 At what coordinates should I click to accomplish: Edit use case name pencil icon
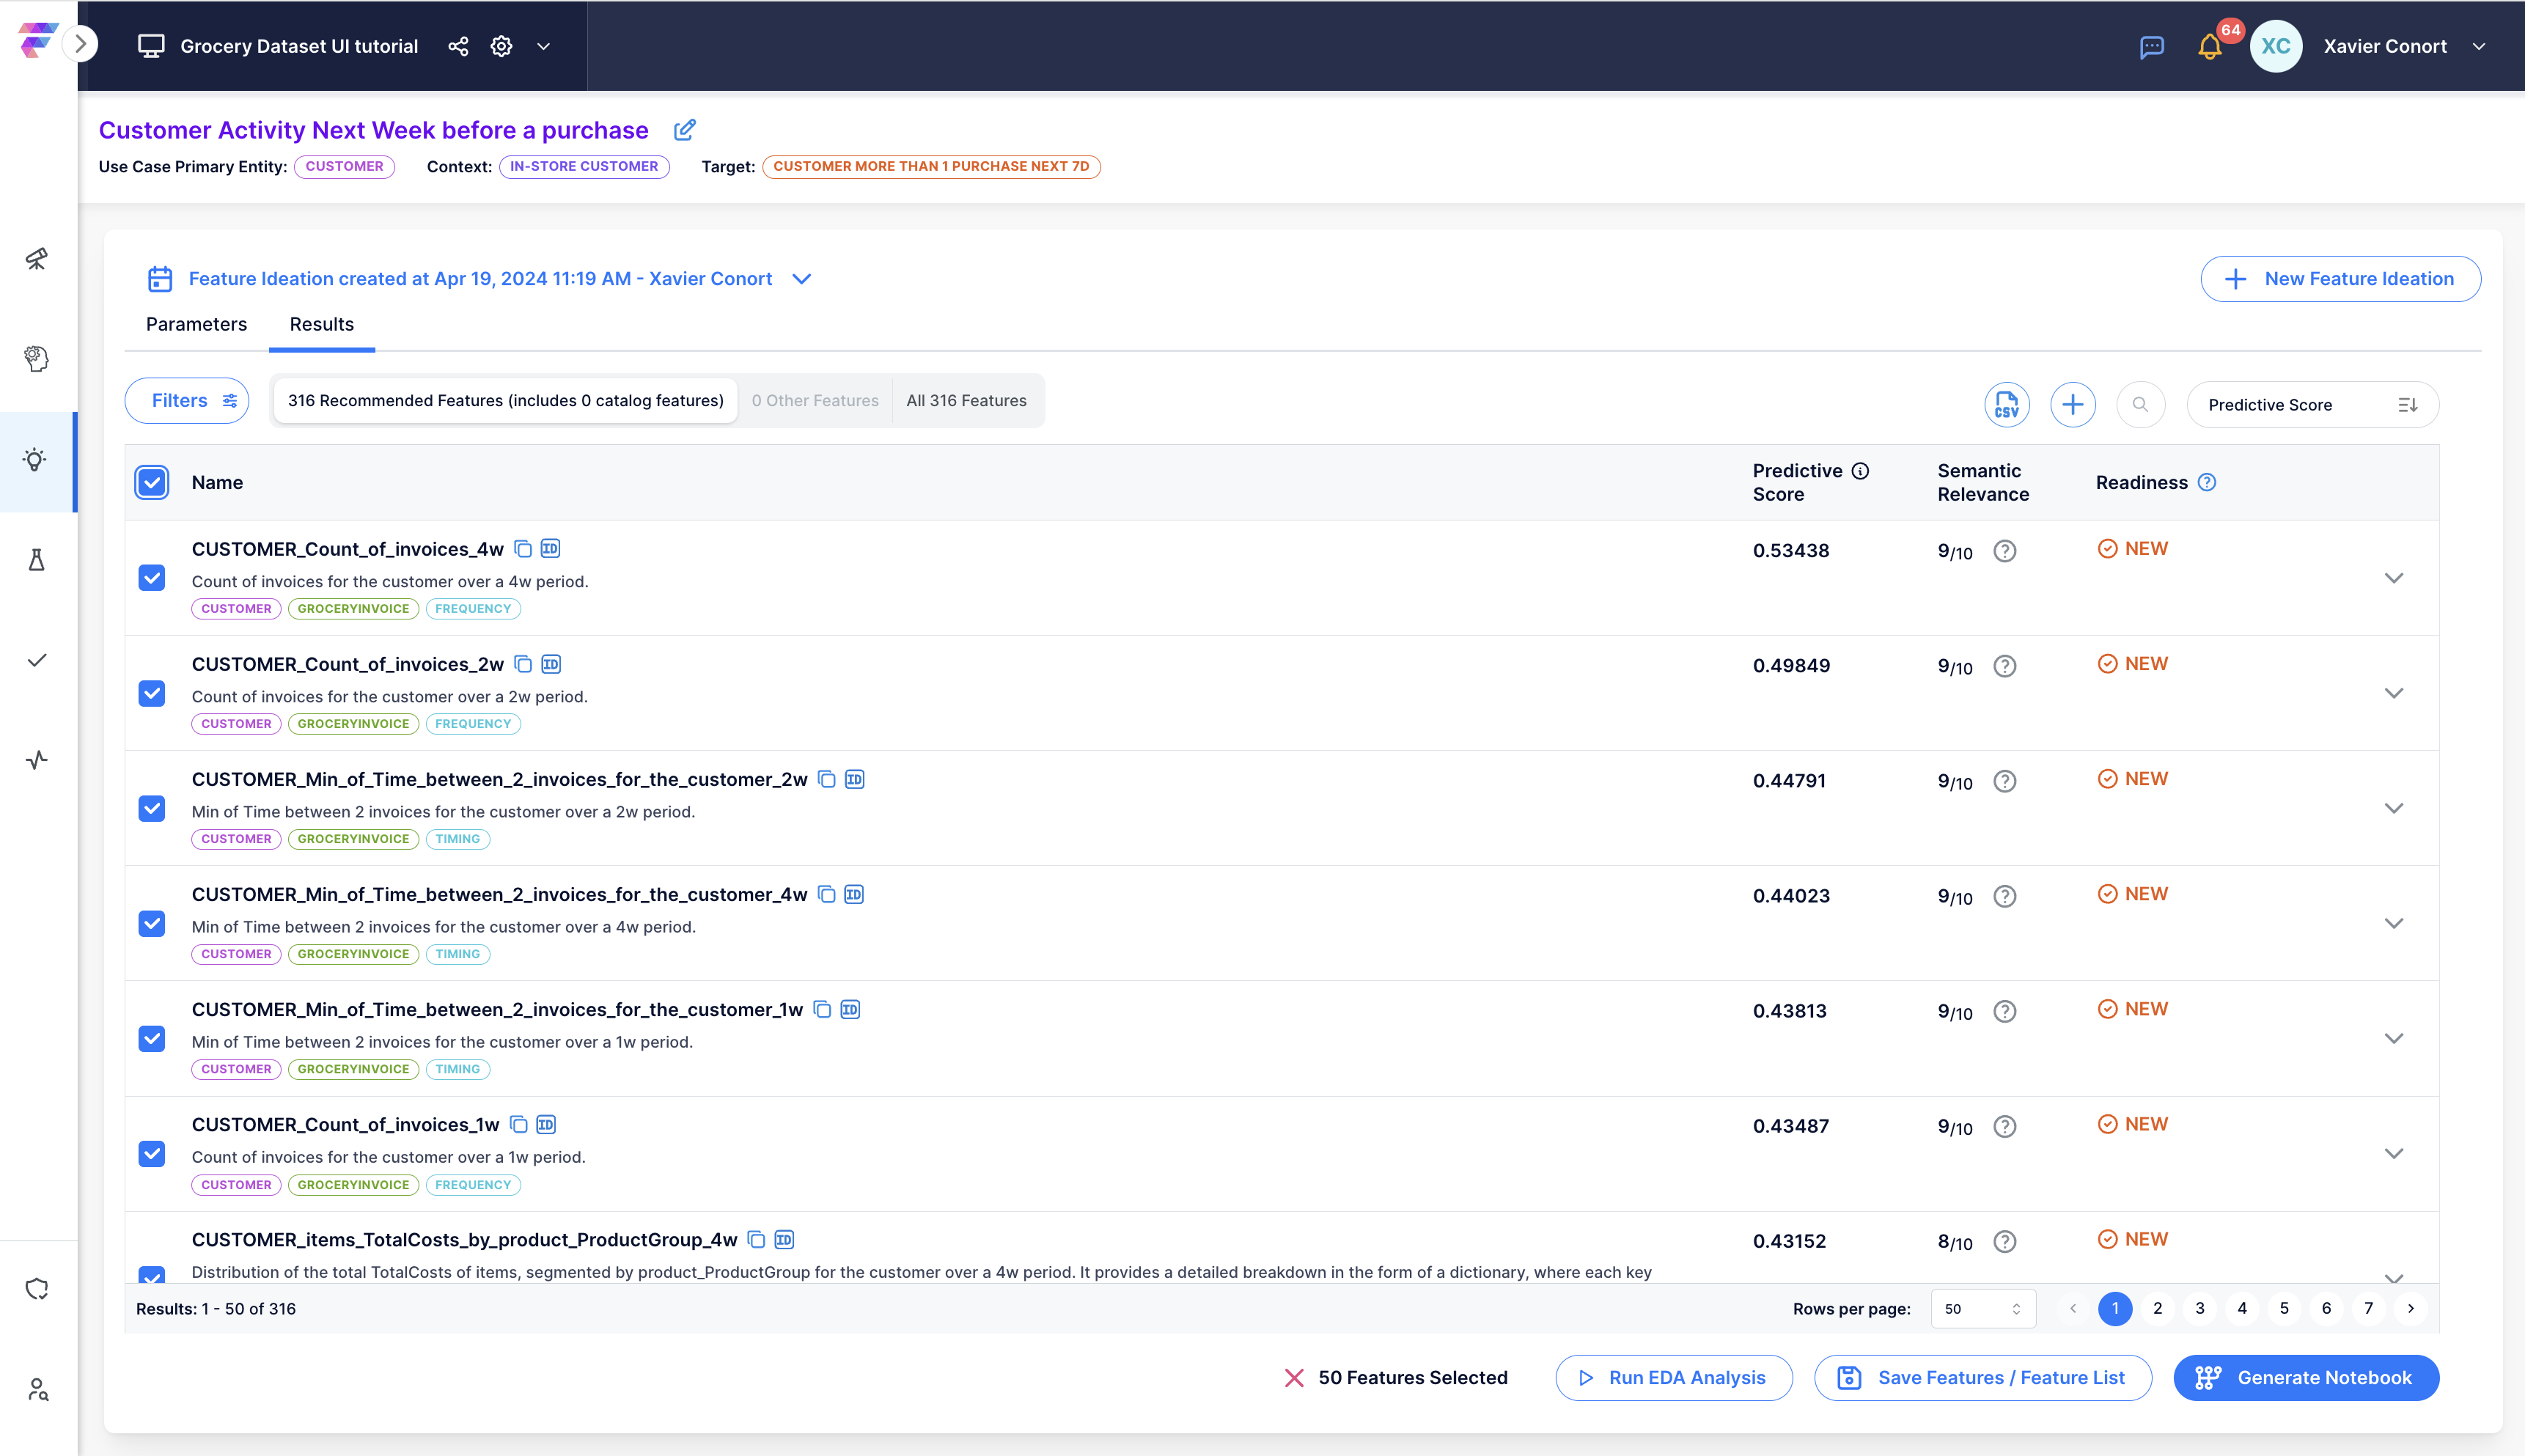684,130
